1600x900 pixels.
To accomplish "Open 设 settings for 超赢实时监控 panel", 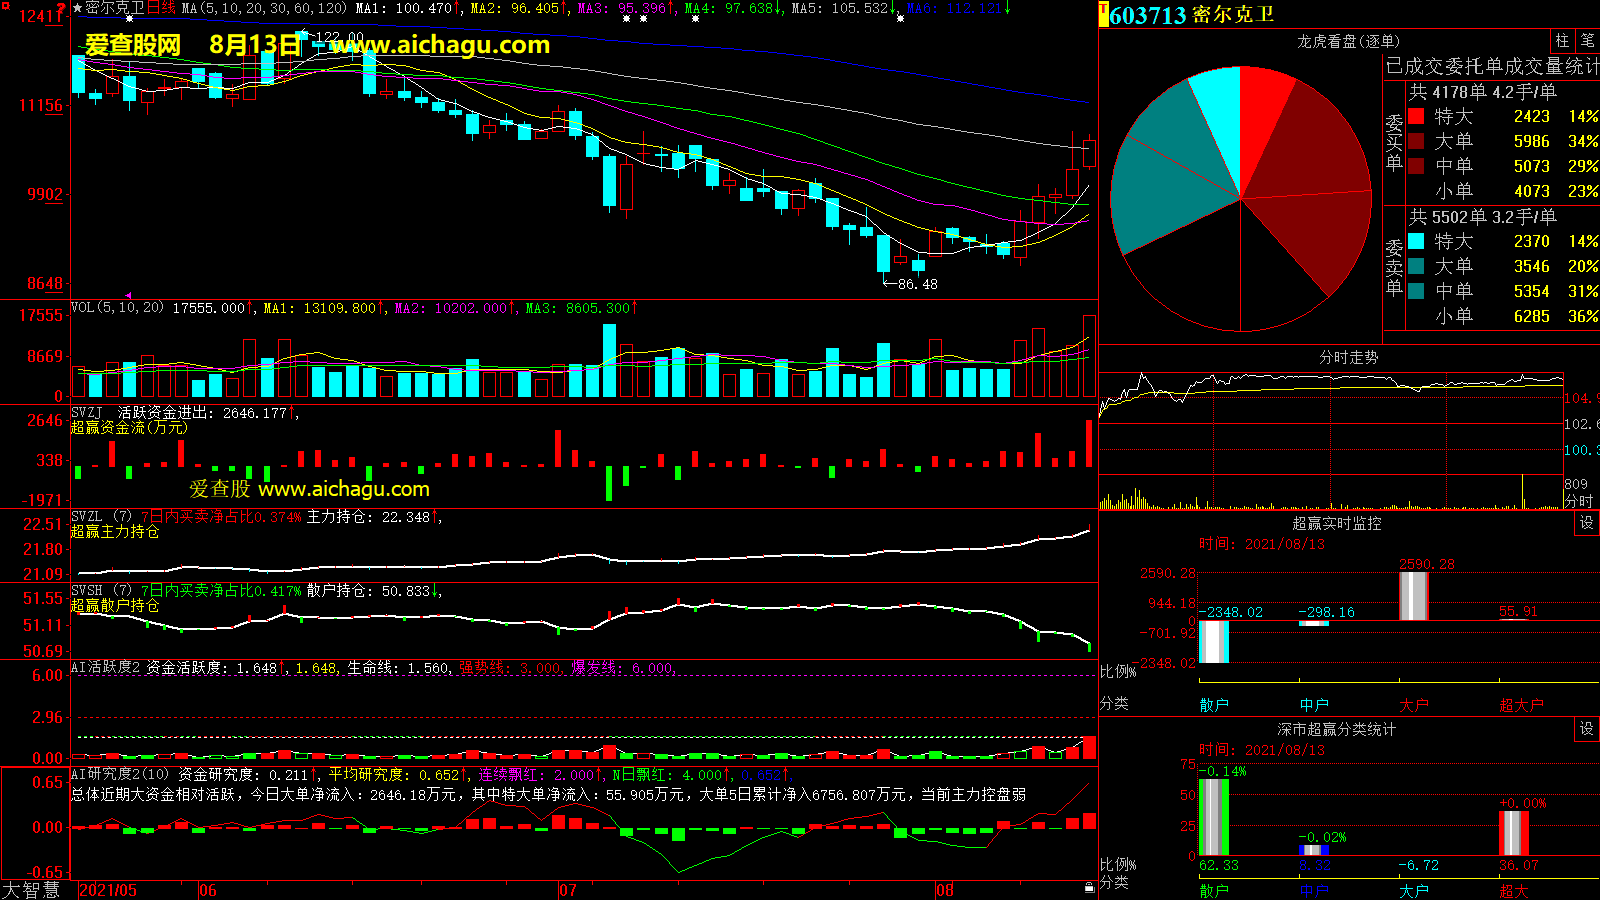I will pyautogui.click(x=1586, y=523).
